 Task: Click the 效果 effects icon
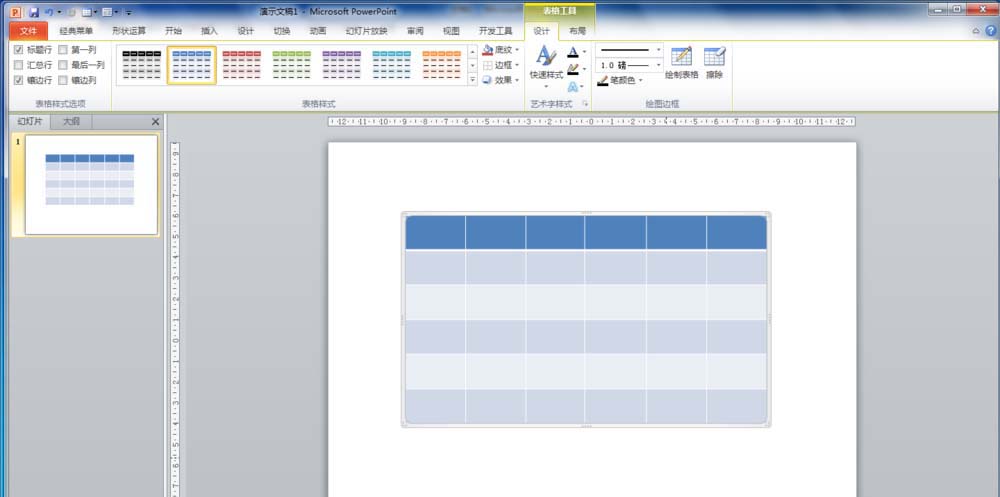[488, 80]
